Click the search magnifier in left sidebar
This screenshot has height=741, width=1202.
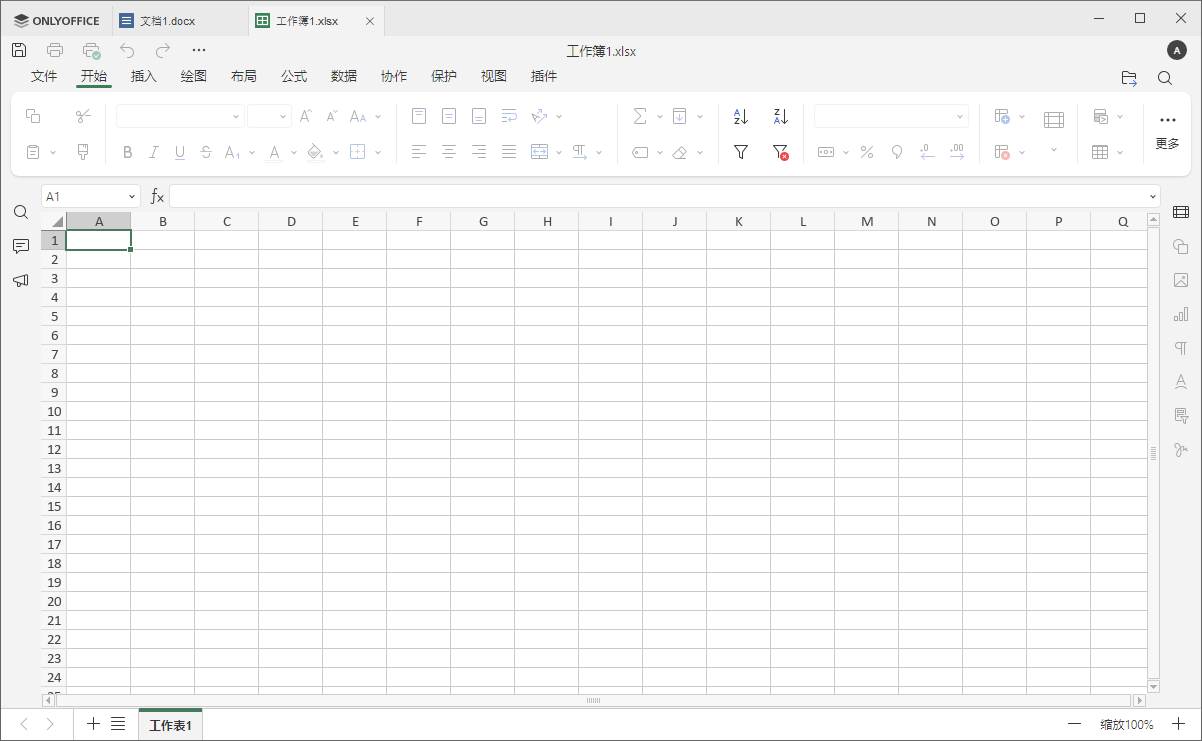click(20, 212)
